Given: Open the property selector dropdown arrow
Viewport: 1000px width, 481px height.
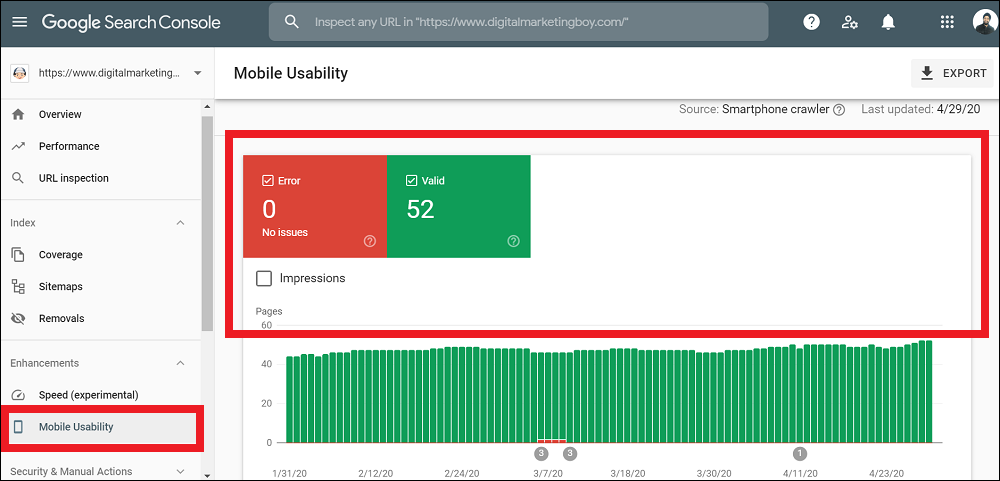Looking at the screenshot, I should click(198, 73).
